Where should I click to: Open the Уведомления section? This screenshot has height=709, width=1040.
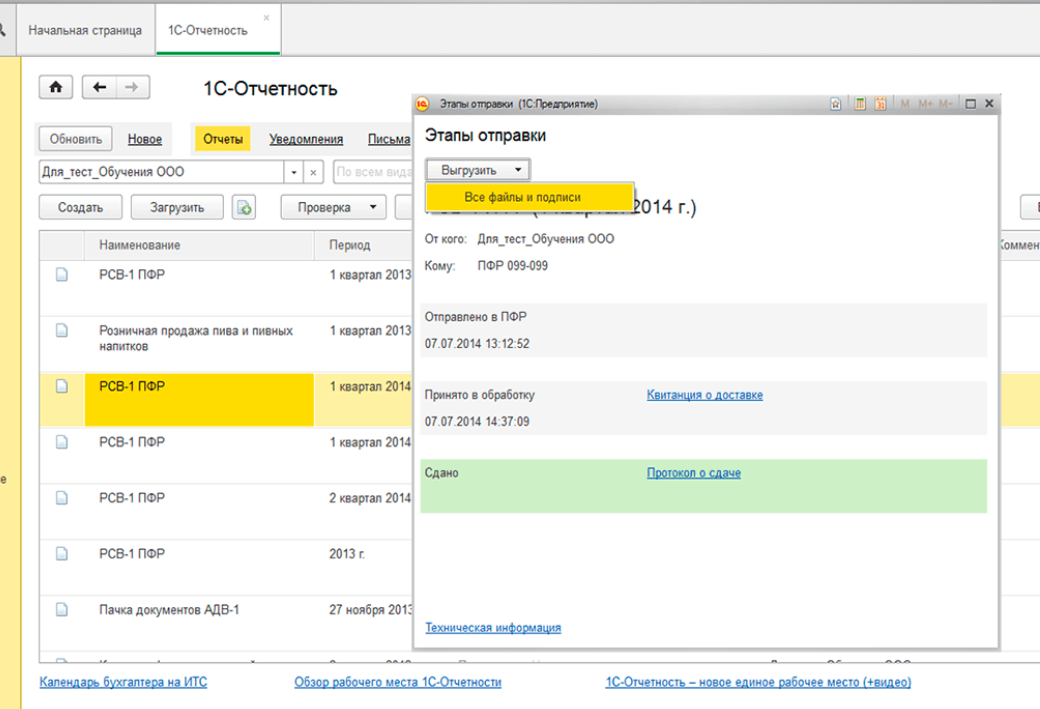[x=306, y=139]
